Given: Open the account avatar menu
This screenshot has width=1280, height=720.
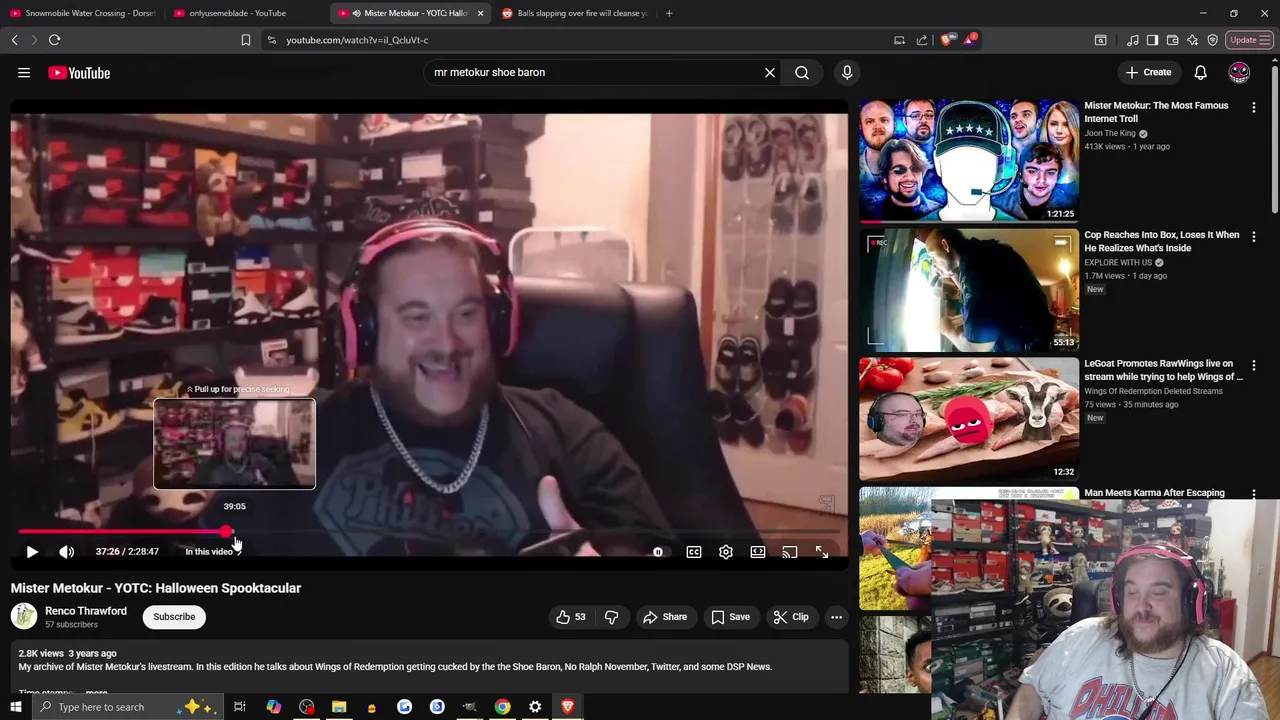Looking at the screenshot, I should 1239,72.
